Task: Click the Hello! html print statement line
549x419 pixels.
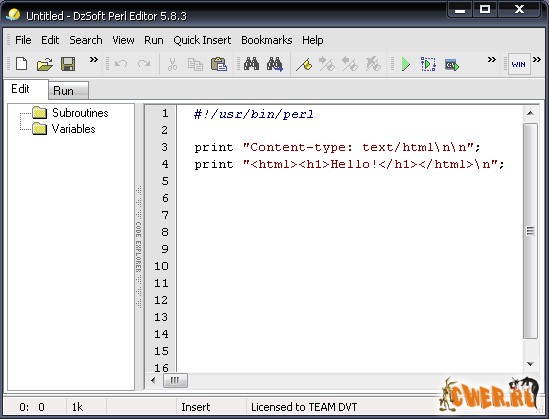Action: coord(349,164)
